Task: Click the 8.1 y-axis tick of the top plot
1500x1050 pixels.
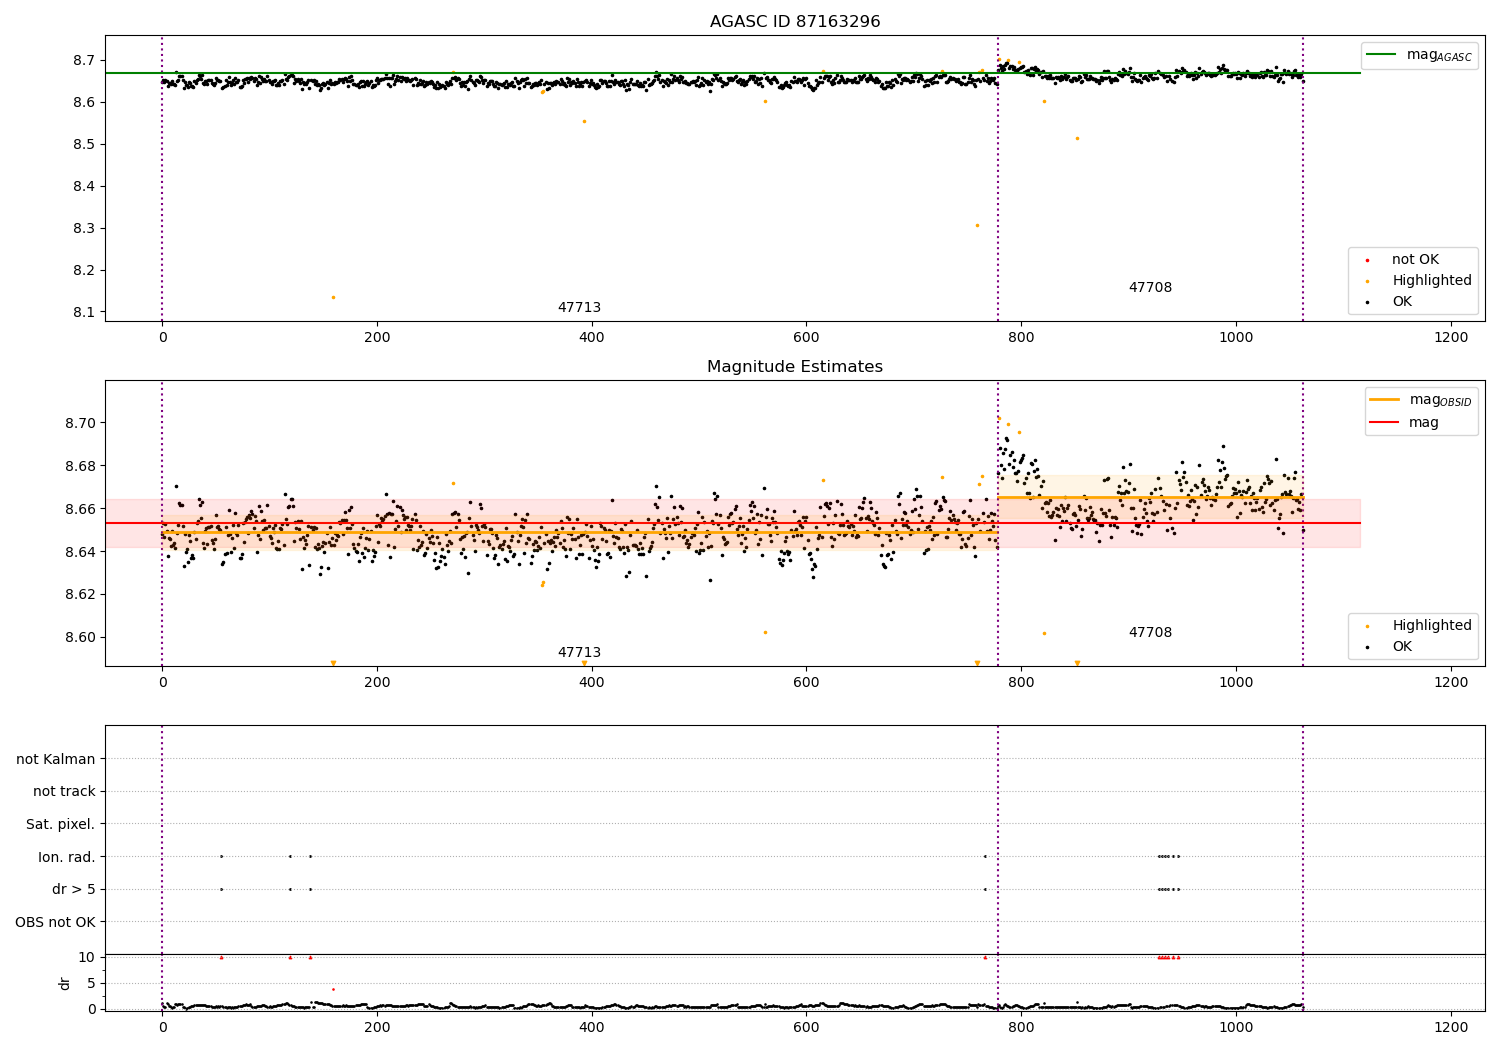Action: pyautogui.click(x=84, y=313)
